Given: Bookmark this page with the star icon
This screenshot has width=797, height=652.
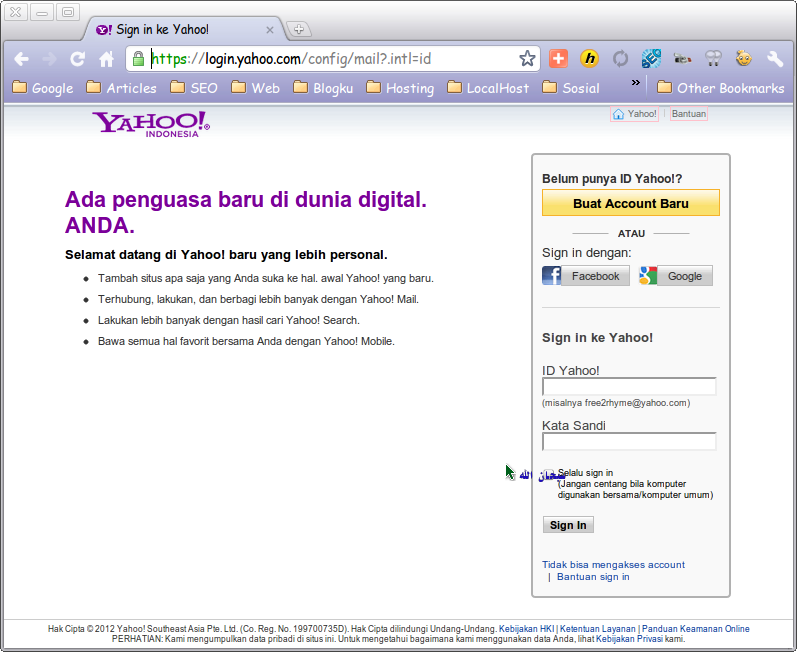Looking at the screenshot, I should (527, 59).
